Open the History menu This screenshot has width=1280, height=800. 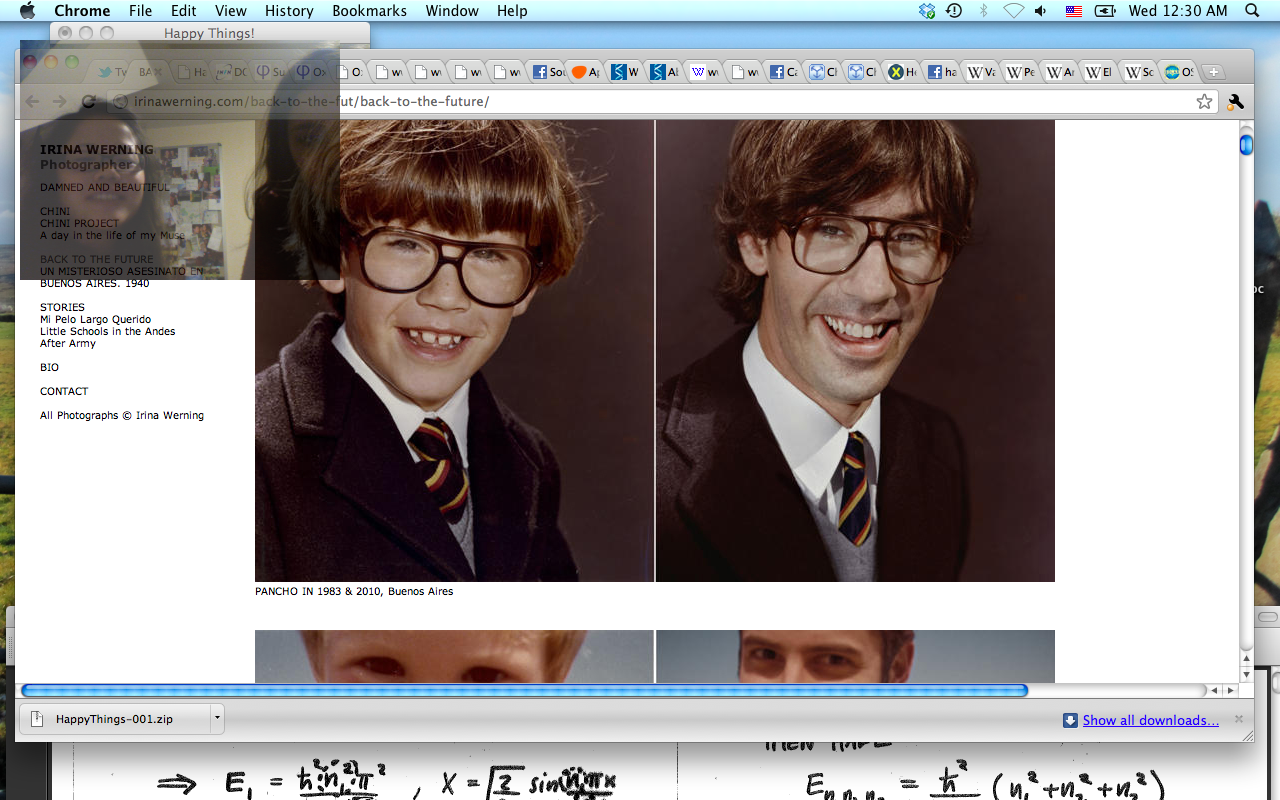click(x=289, y=11)
